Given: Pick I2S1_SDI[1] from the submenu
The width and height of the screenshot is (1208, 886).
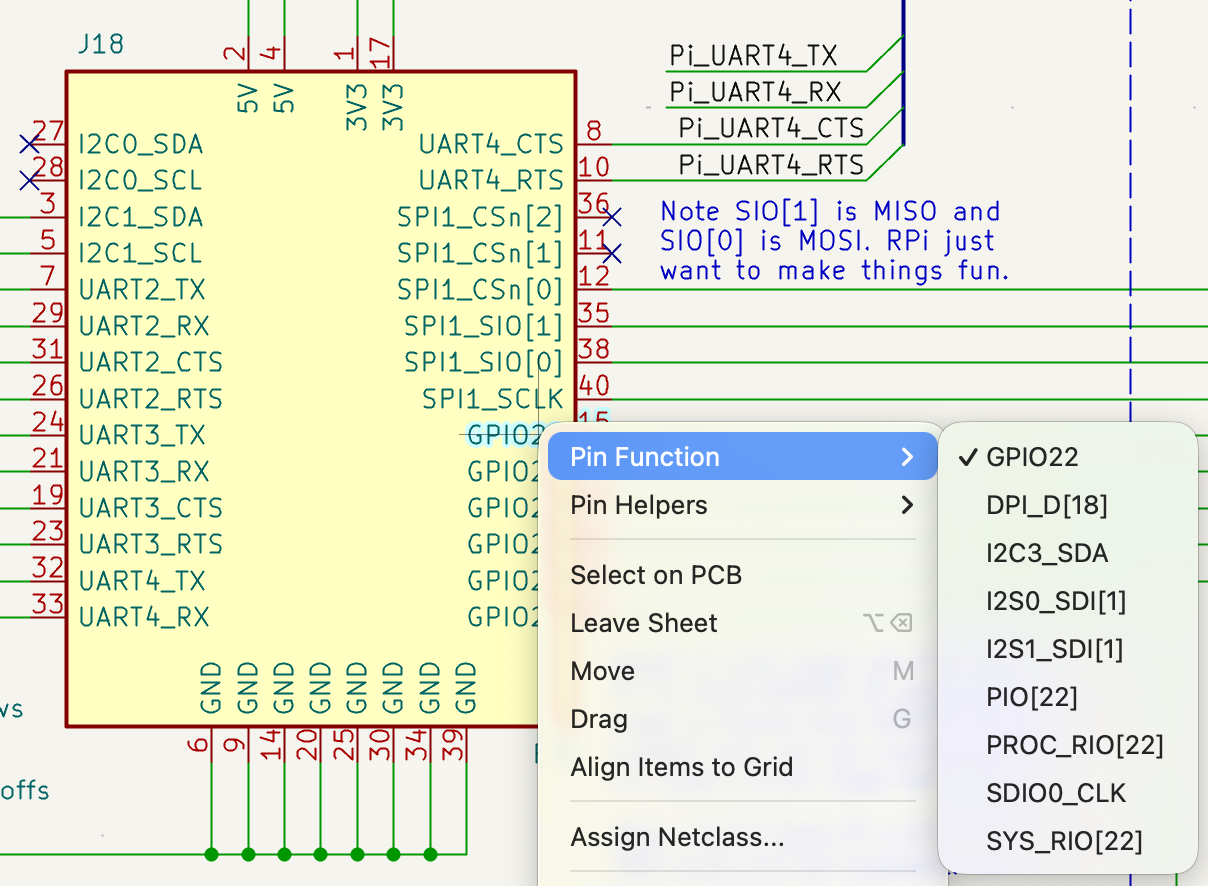Looking at the screenshot, I should 1054,649.
